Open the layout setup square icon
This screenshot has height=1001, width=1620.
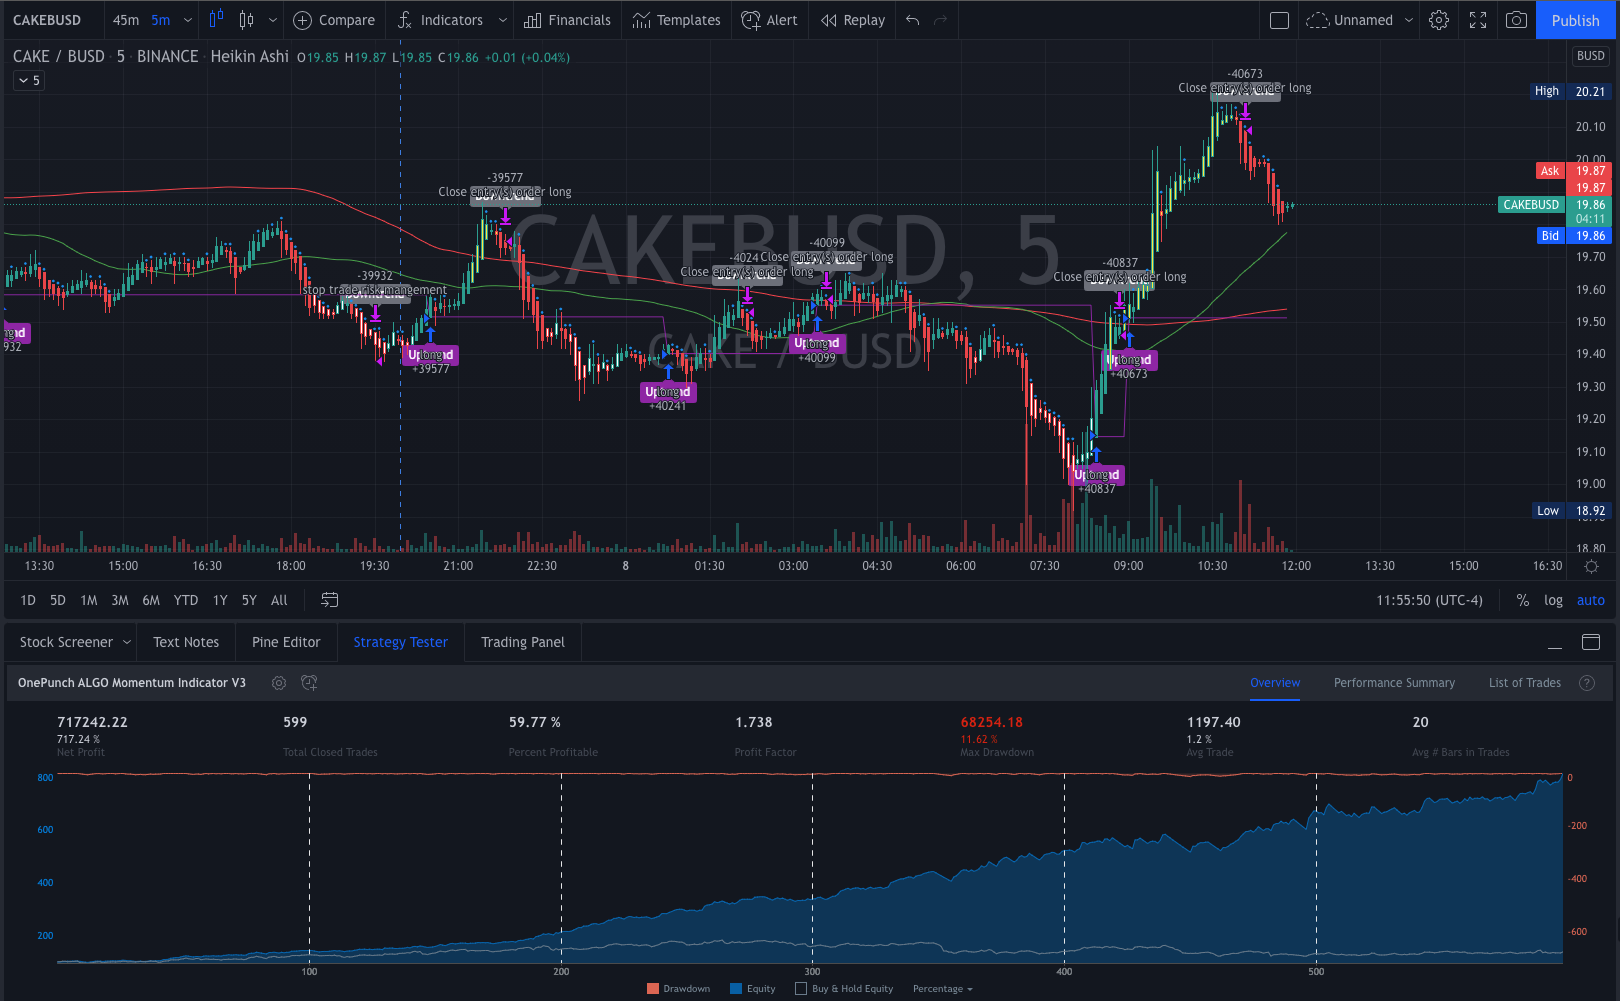[1279, 20]
